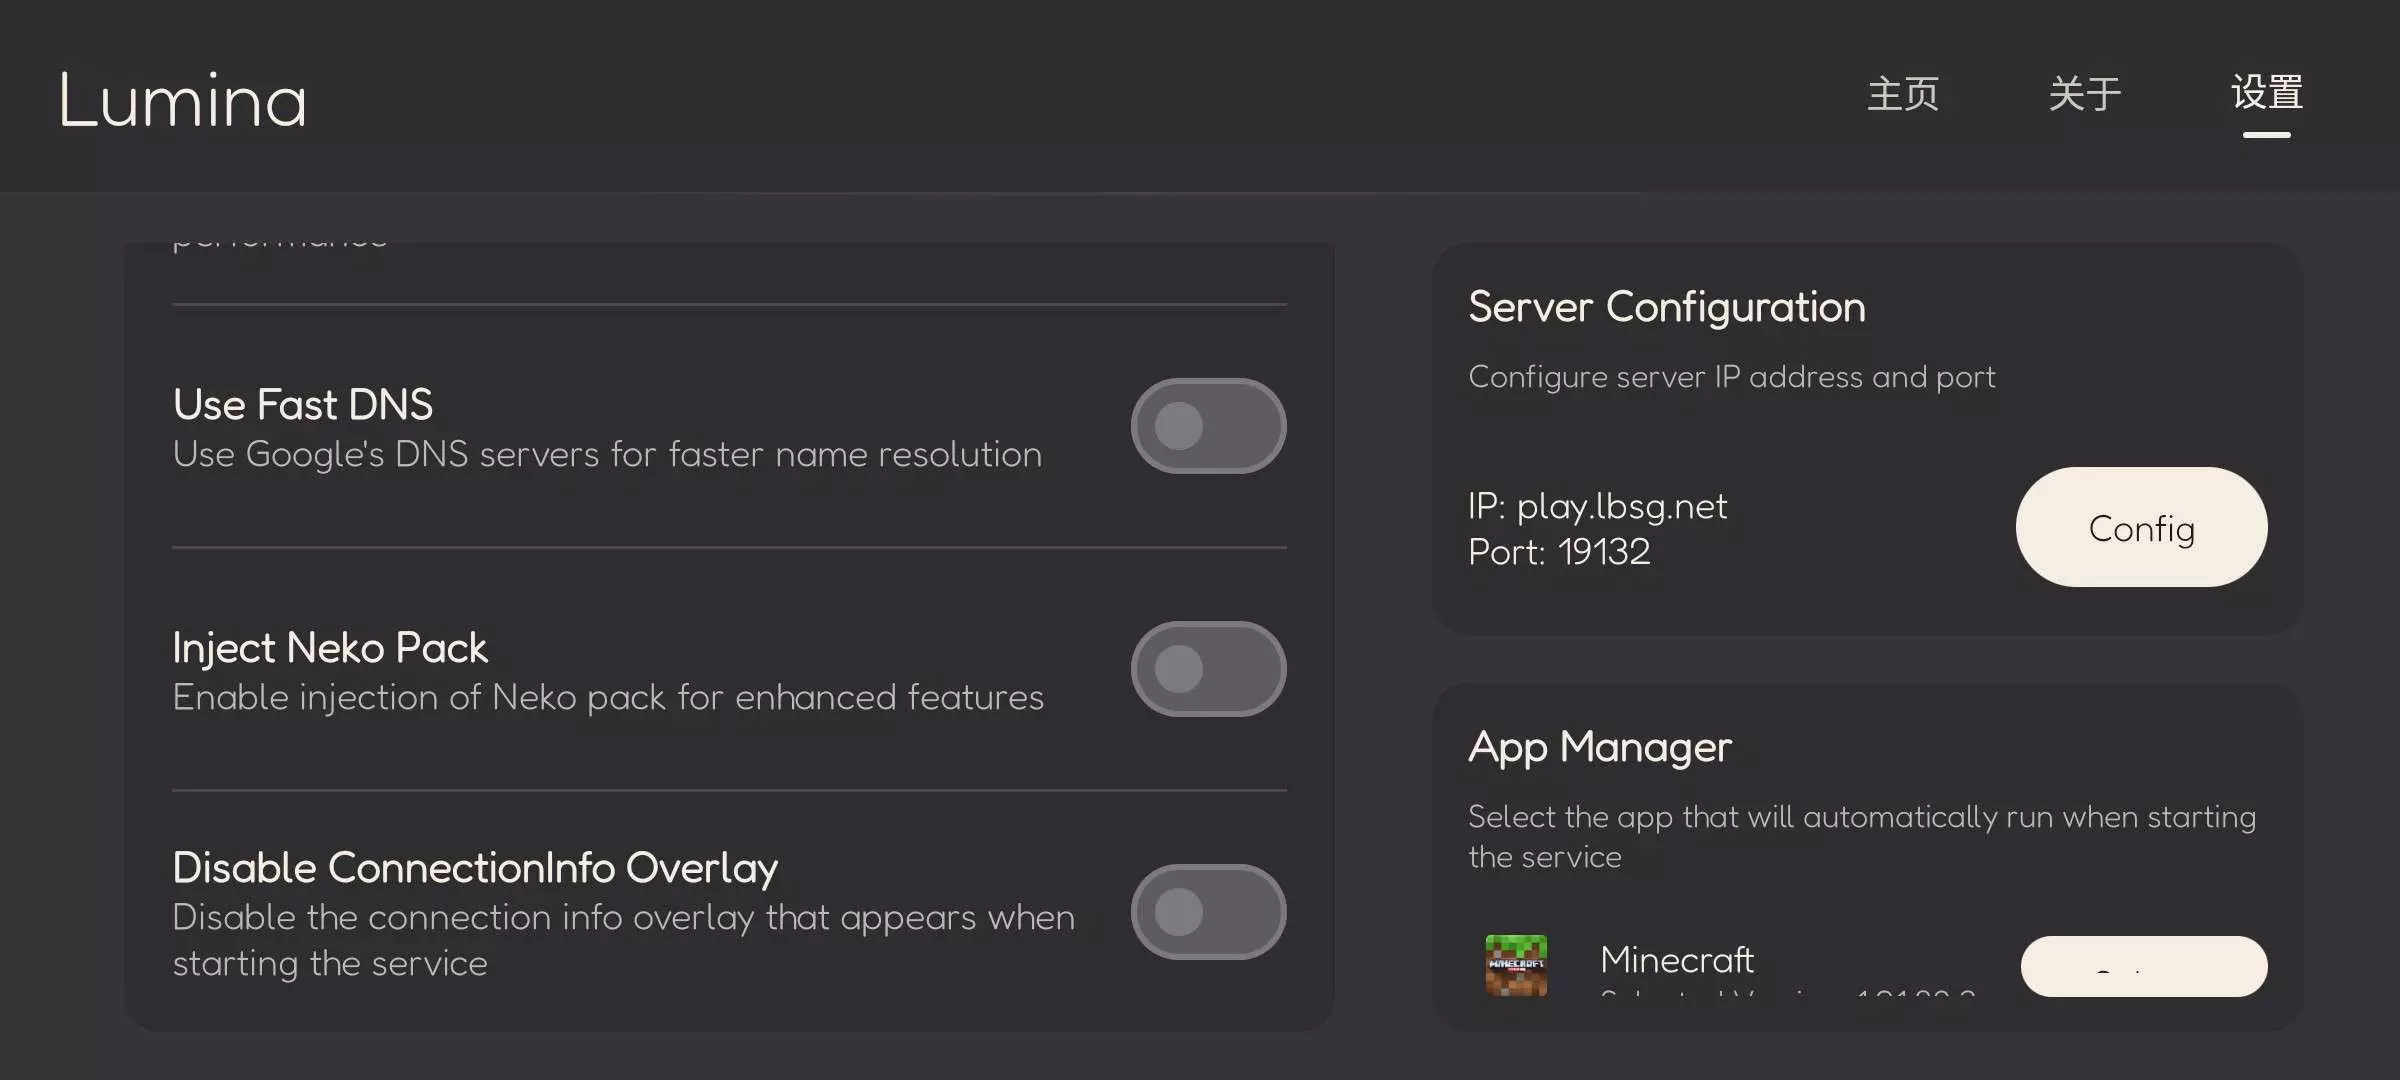Switch to the 关于 about tab
Viewport: 2400px width, 1080px height.
[2085, 94]
